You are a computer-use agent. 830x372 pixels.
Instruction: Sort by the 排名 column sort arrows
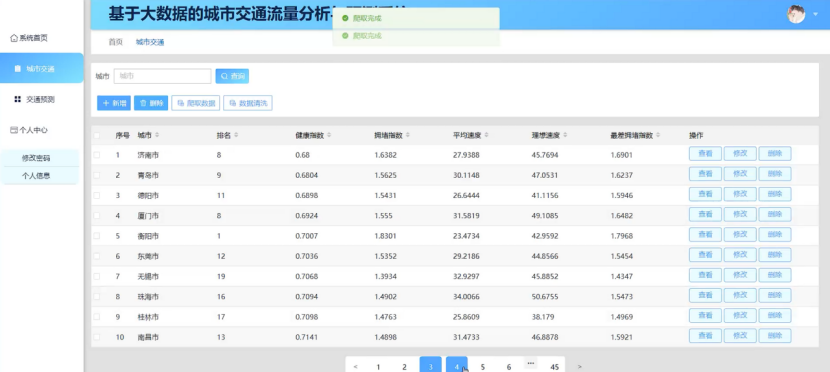click(236, 135)
